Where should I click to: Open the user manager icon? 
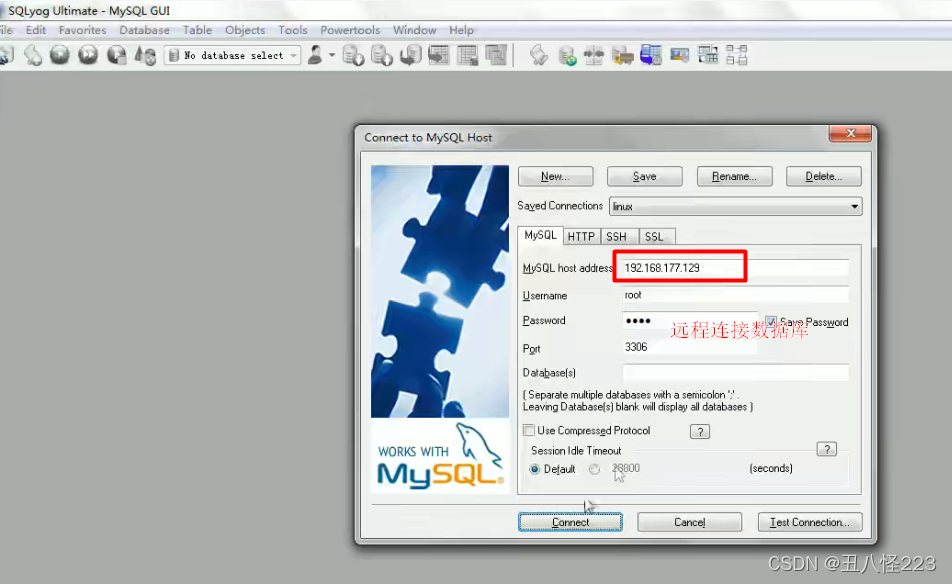coord(315,55)
